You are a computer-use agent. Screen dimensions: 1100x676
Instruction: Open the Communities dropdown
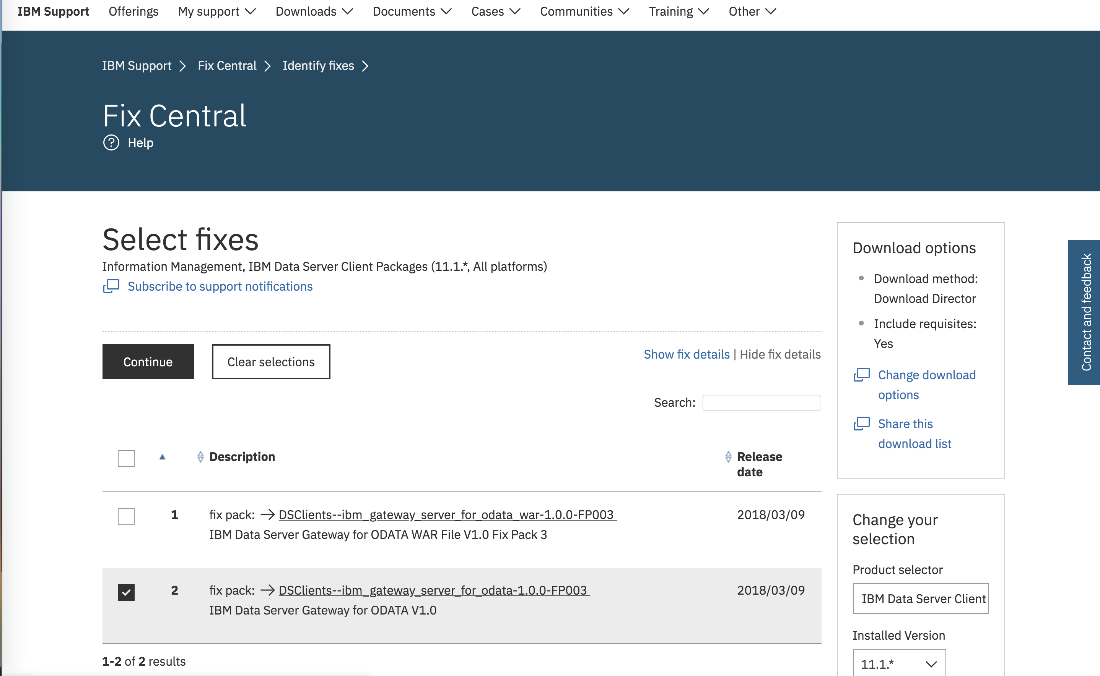point(584,12)
